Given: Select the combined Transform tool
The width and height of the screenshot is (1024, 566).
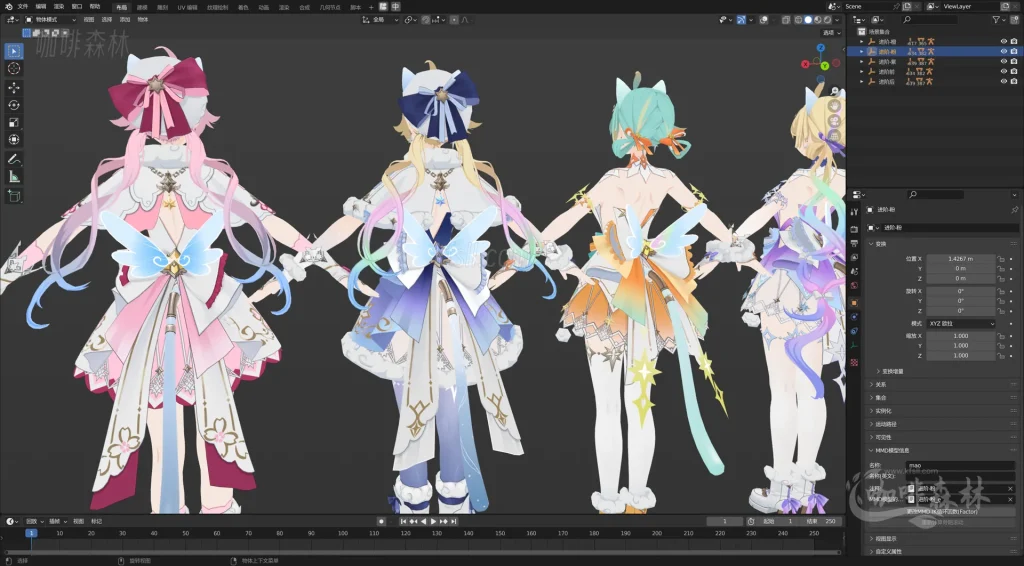Looking at the screenshot, I should coord(14,140).
